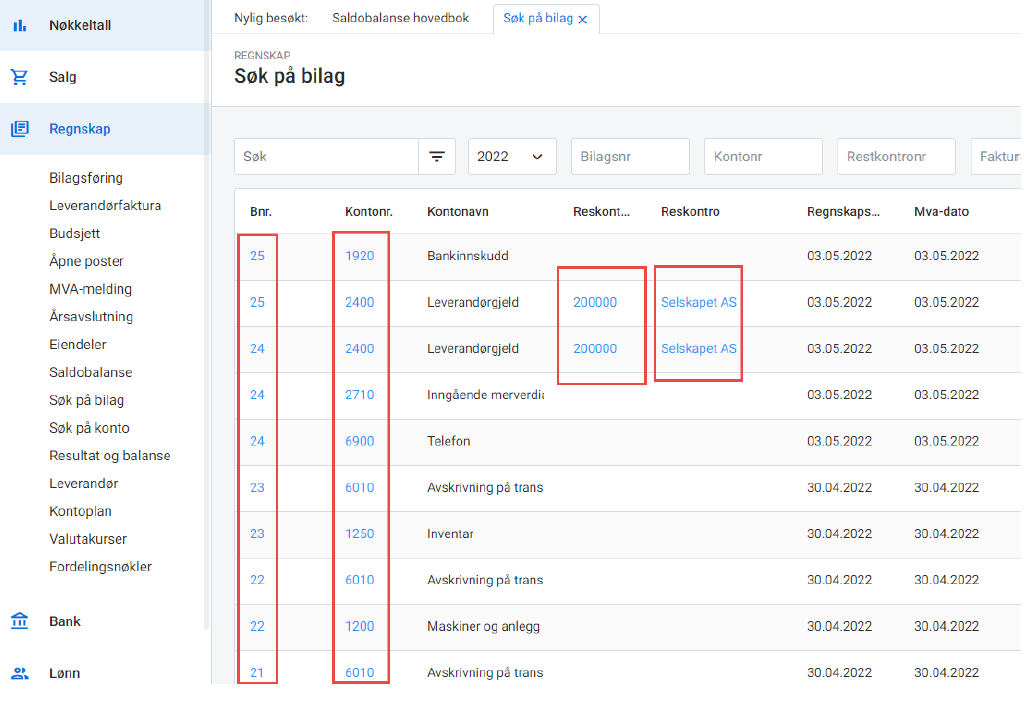Click the Regnskap ledger icon
The image size is (1024, 702).
pyautogui.click(x=20, y=129)
